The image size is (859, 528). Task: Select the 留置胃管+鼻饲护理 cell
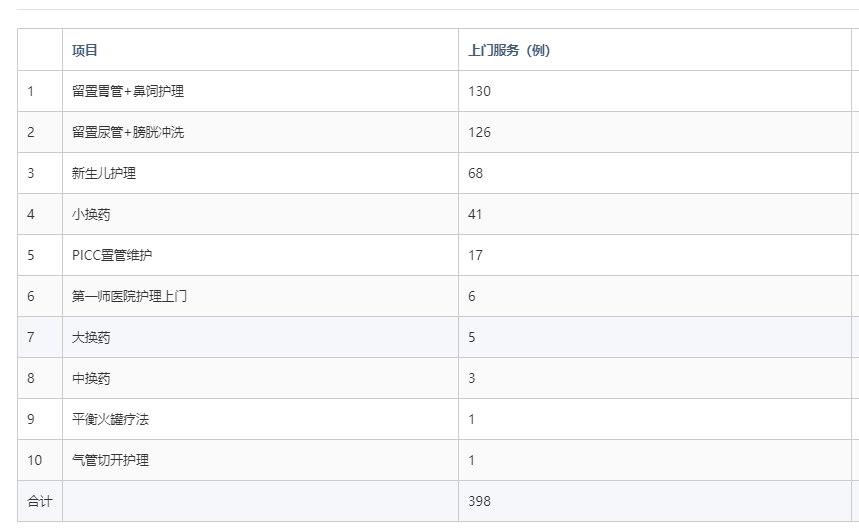pyautogui.click(x=128, y=91)
